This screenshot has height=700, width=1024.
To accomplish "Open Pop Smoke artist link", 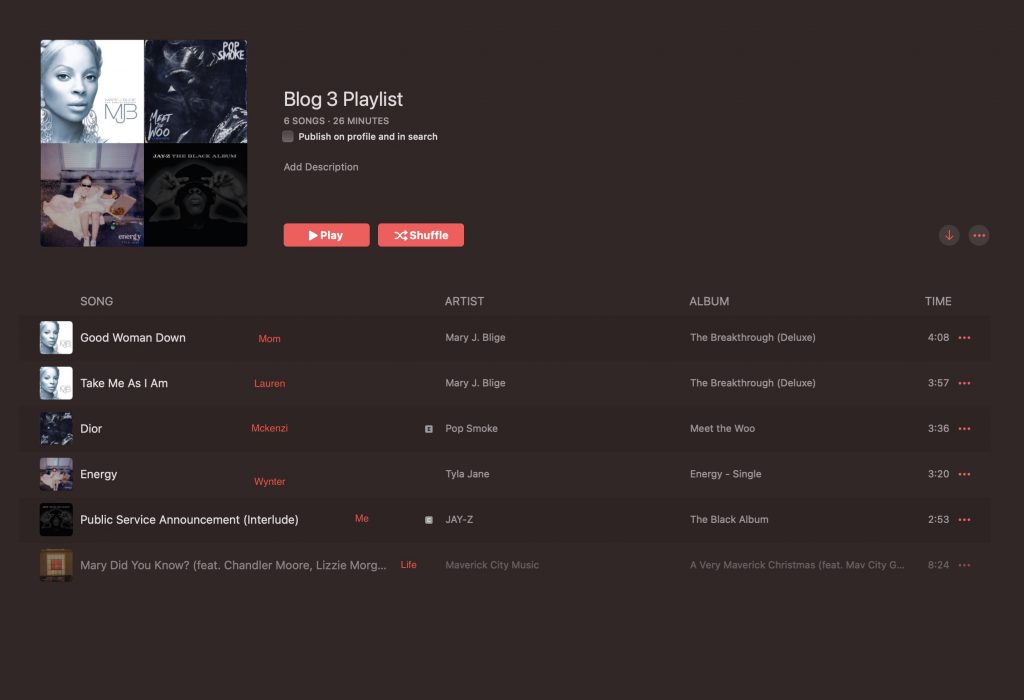I will [472, 429].
